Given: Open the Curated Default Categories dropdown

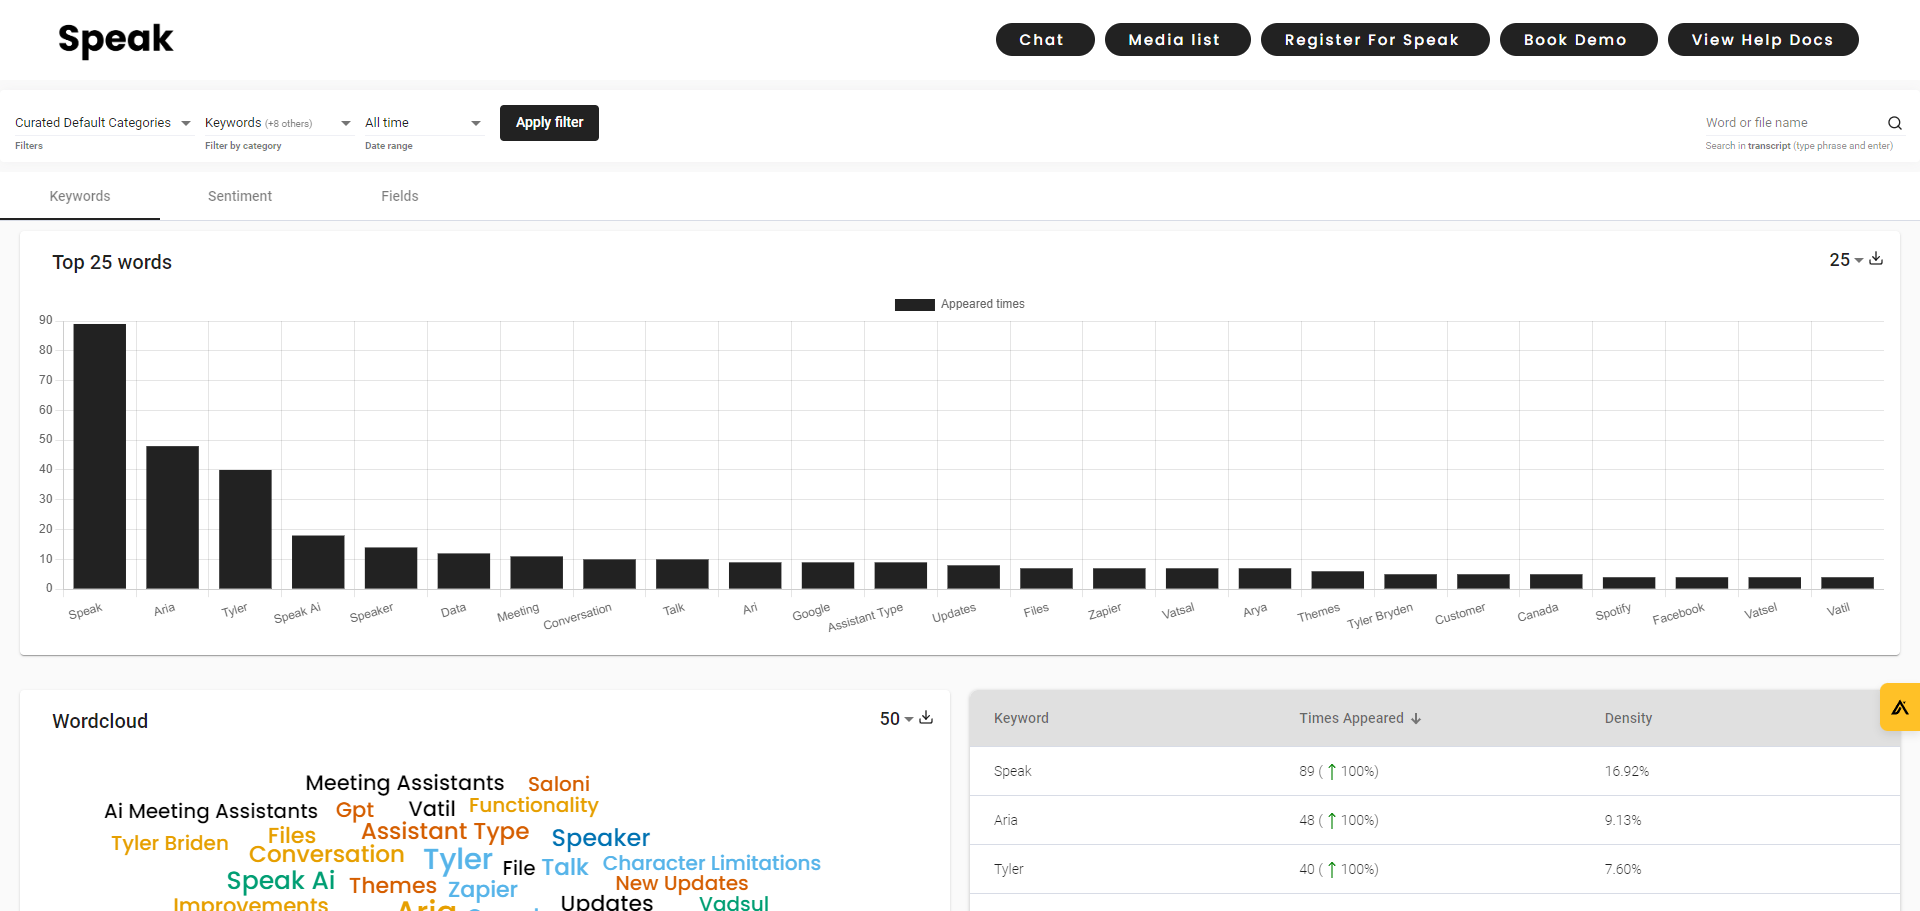Looking at the screenshot, I should tap(102, 123).
